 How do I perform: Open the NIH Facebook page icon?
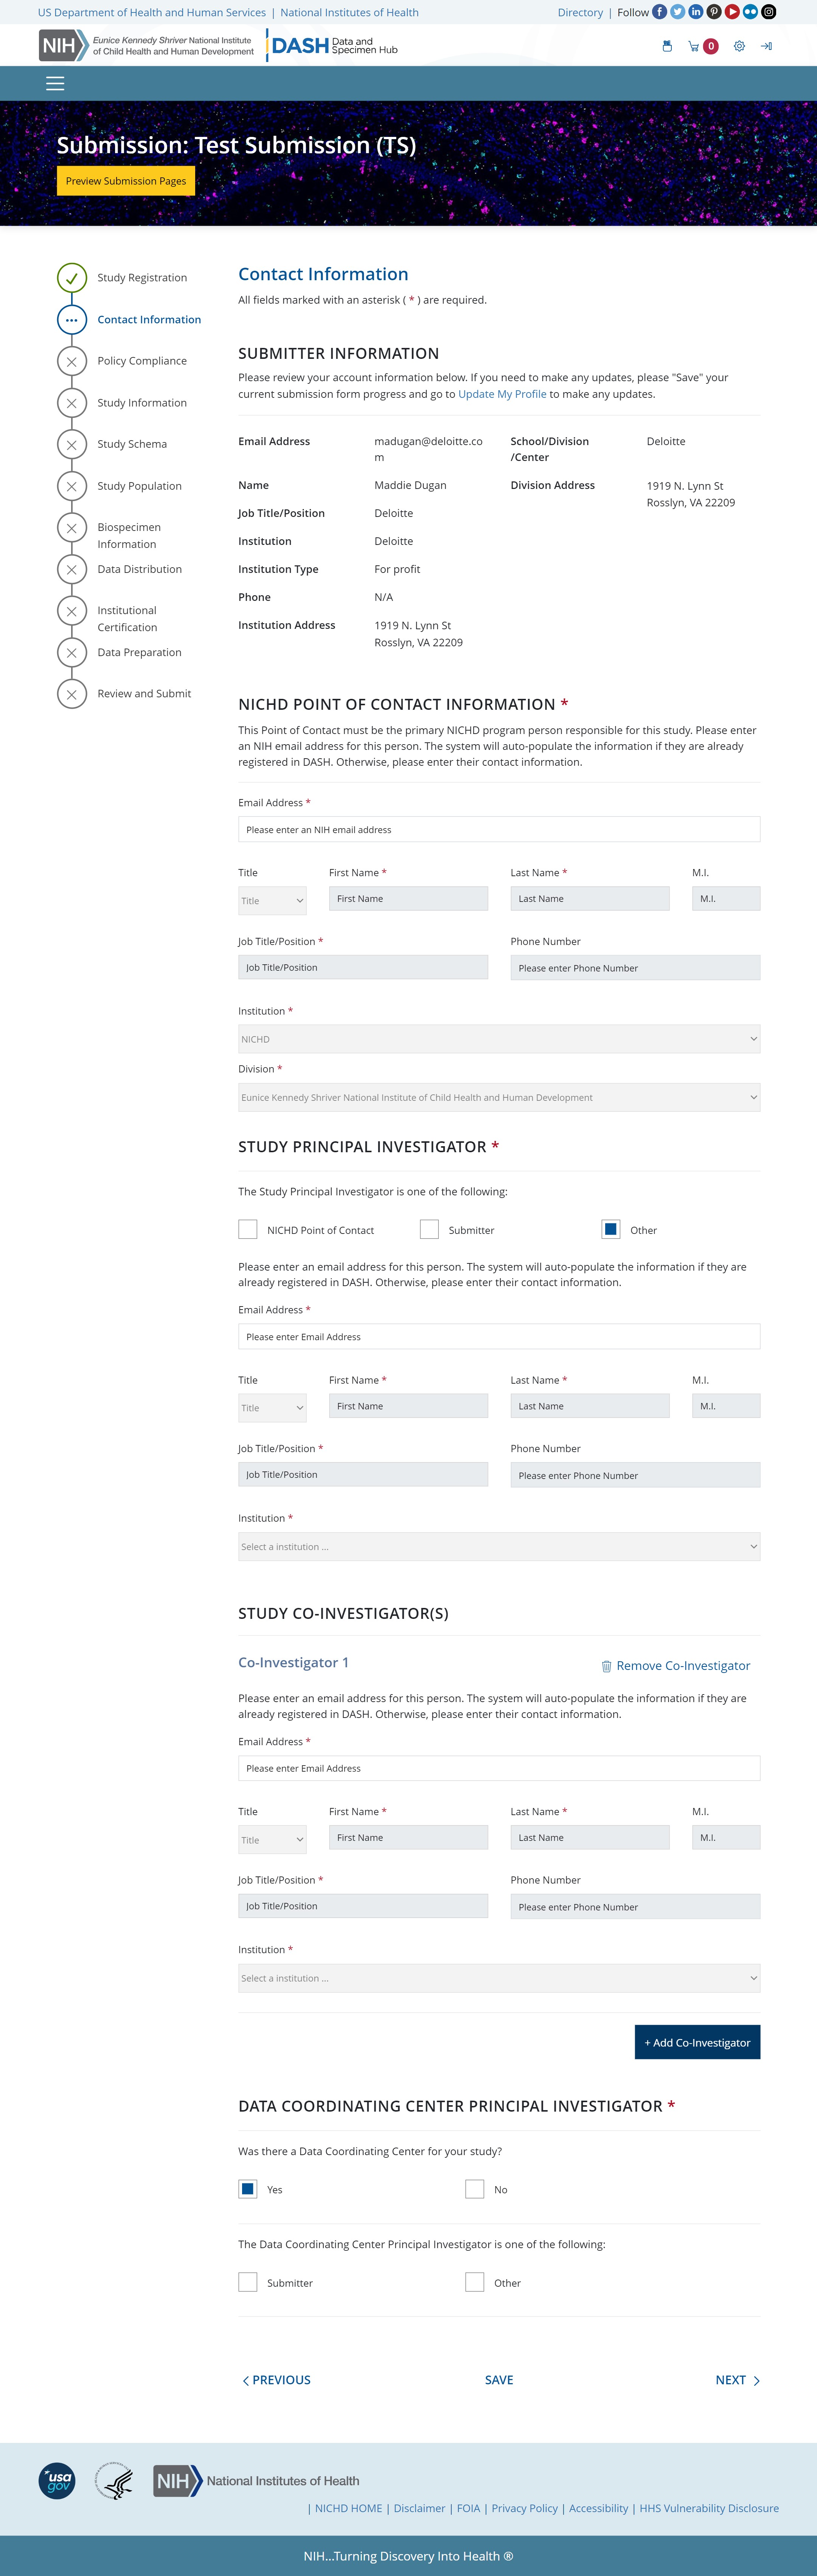click(x=659, y=12)
